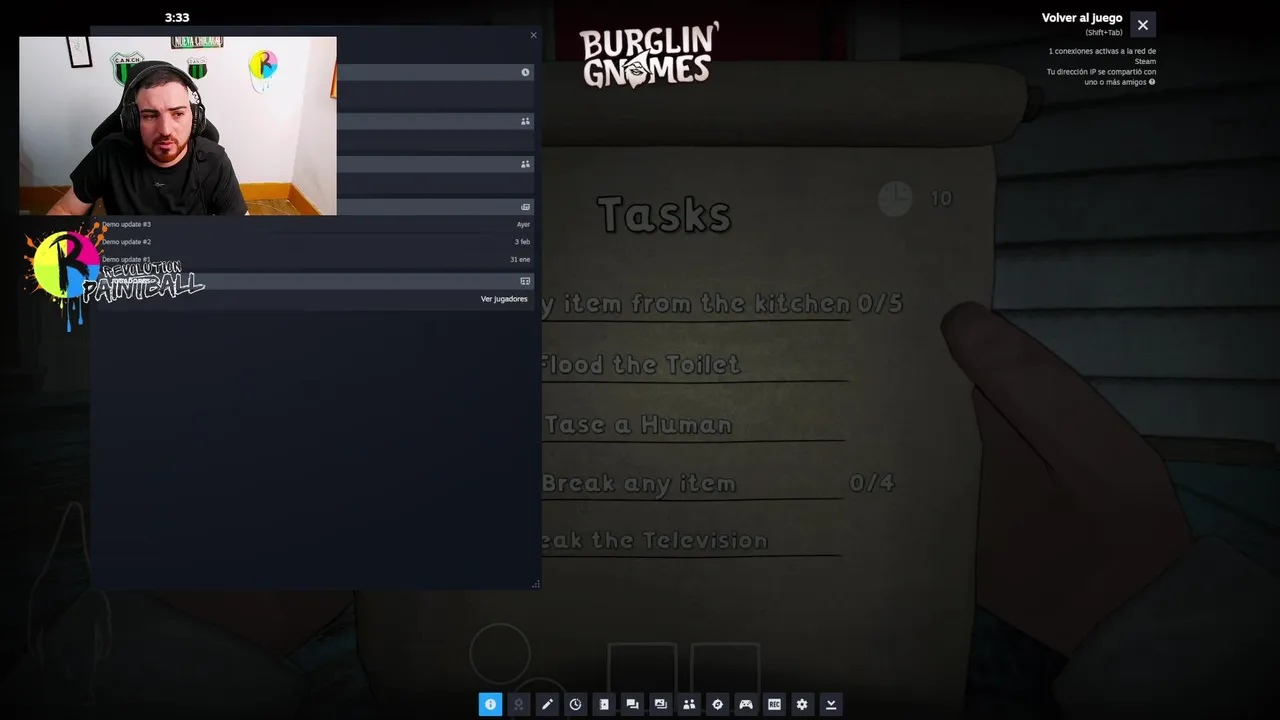Close the game overview panel

pos(533,35)
